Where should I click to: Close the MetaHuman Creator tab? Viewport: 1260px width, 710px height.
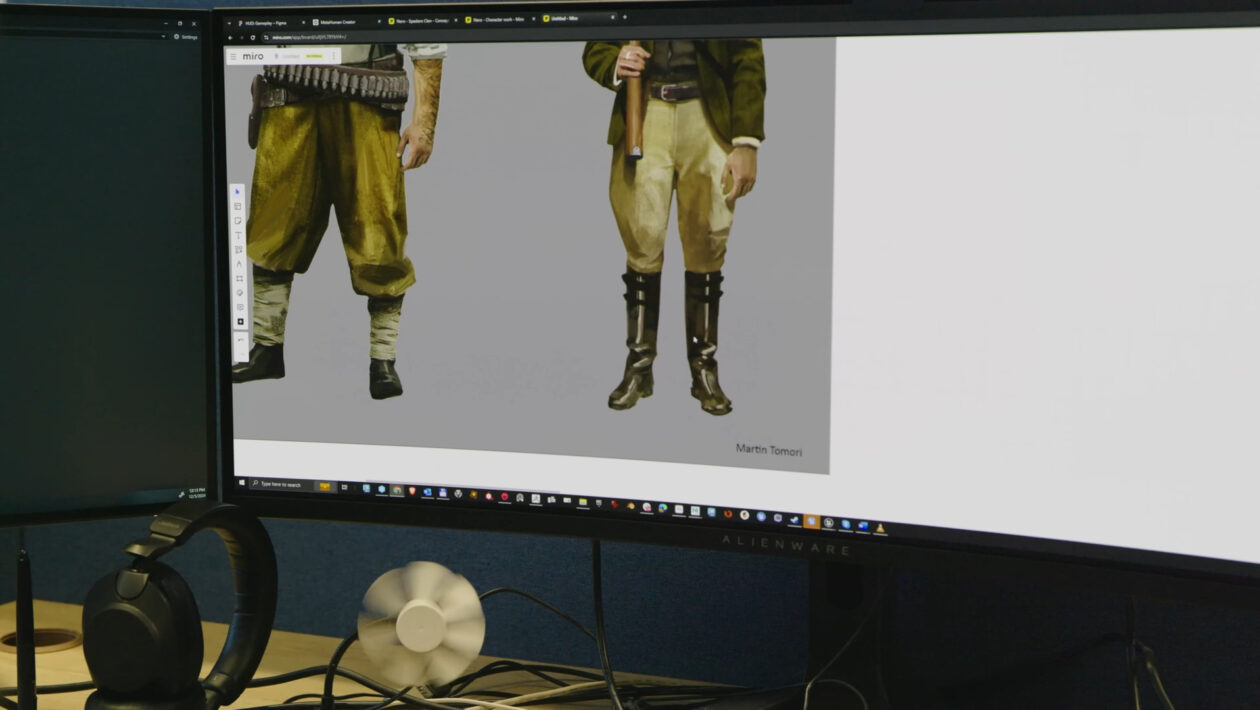[378, 21]
